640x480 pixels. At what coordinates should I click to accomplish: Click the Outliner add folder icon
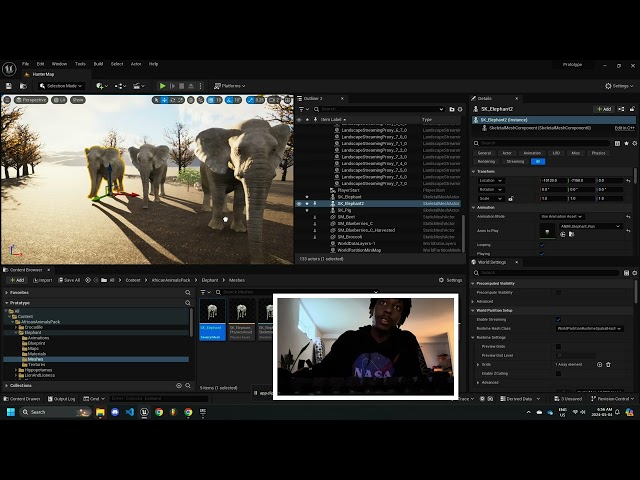click(452, 109)
